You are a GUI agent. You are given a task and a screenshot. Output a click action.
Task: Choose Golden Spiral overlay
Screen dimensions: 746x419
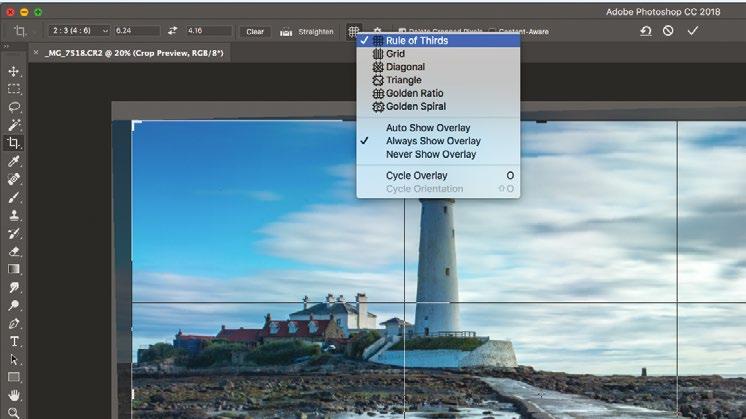[438, 107]
